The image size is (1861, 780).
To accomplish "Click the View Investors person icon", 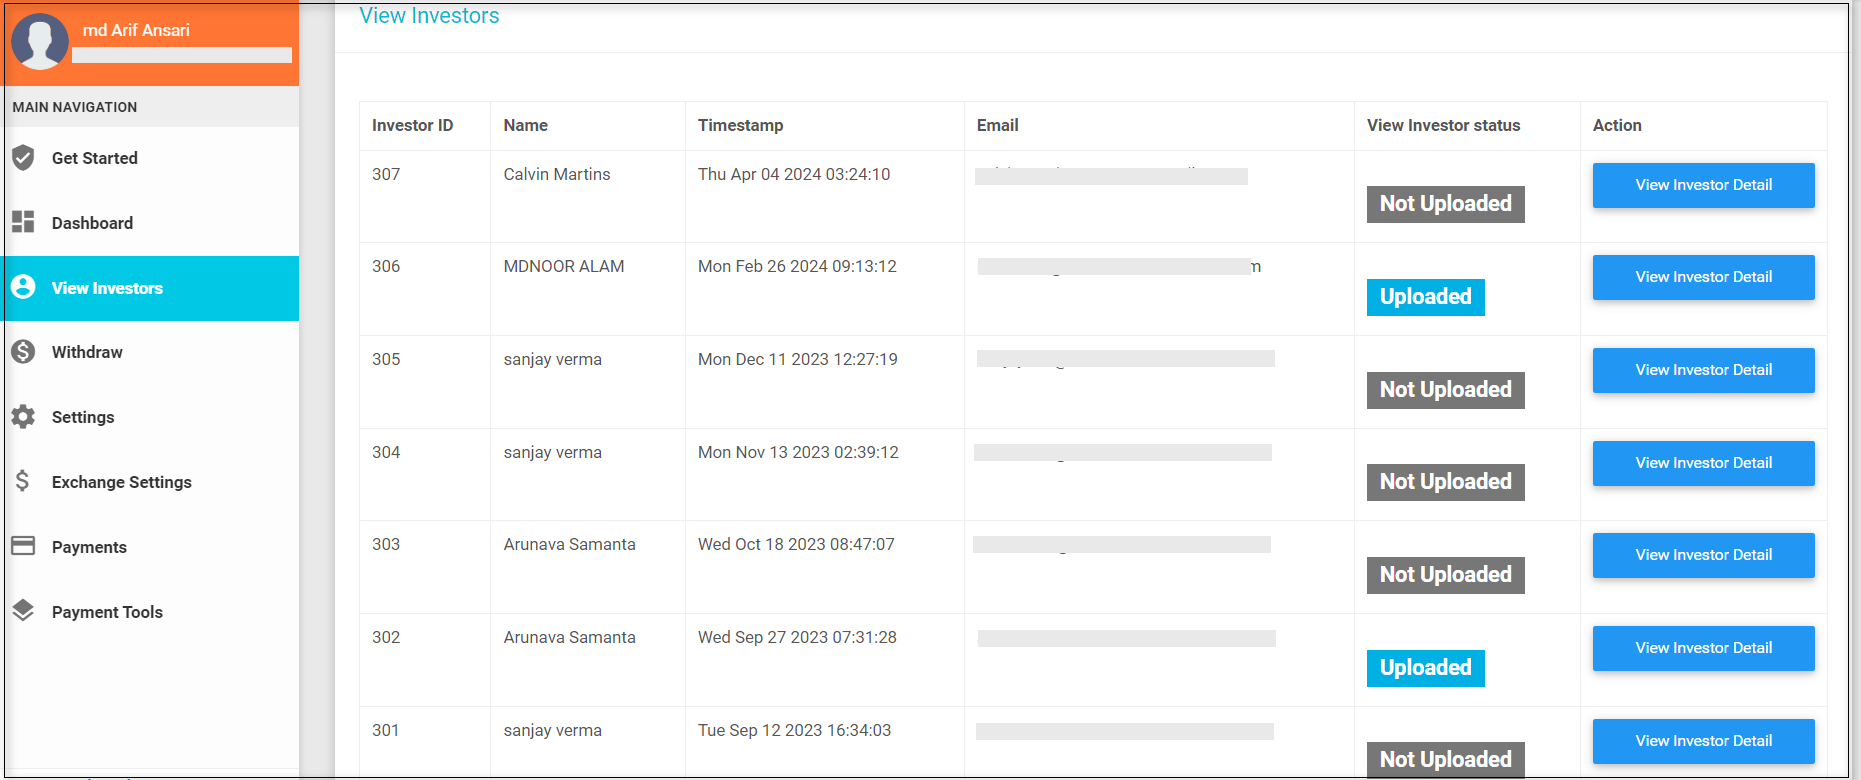I will click(x=23, y=287).
